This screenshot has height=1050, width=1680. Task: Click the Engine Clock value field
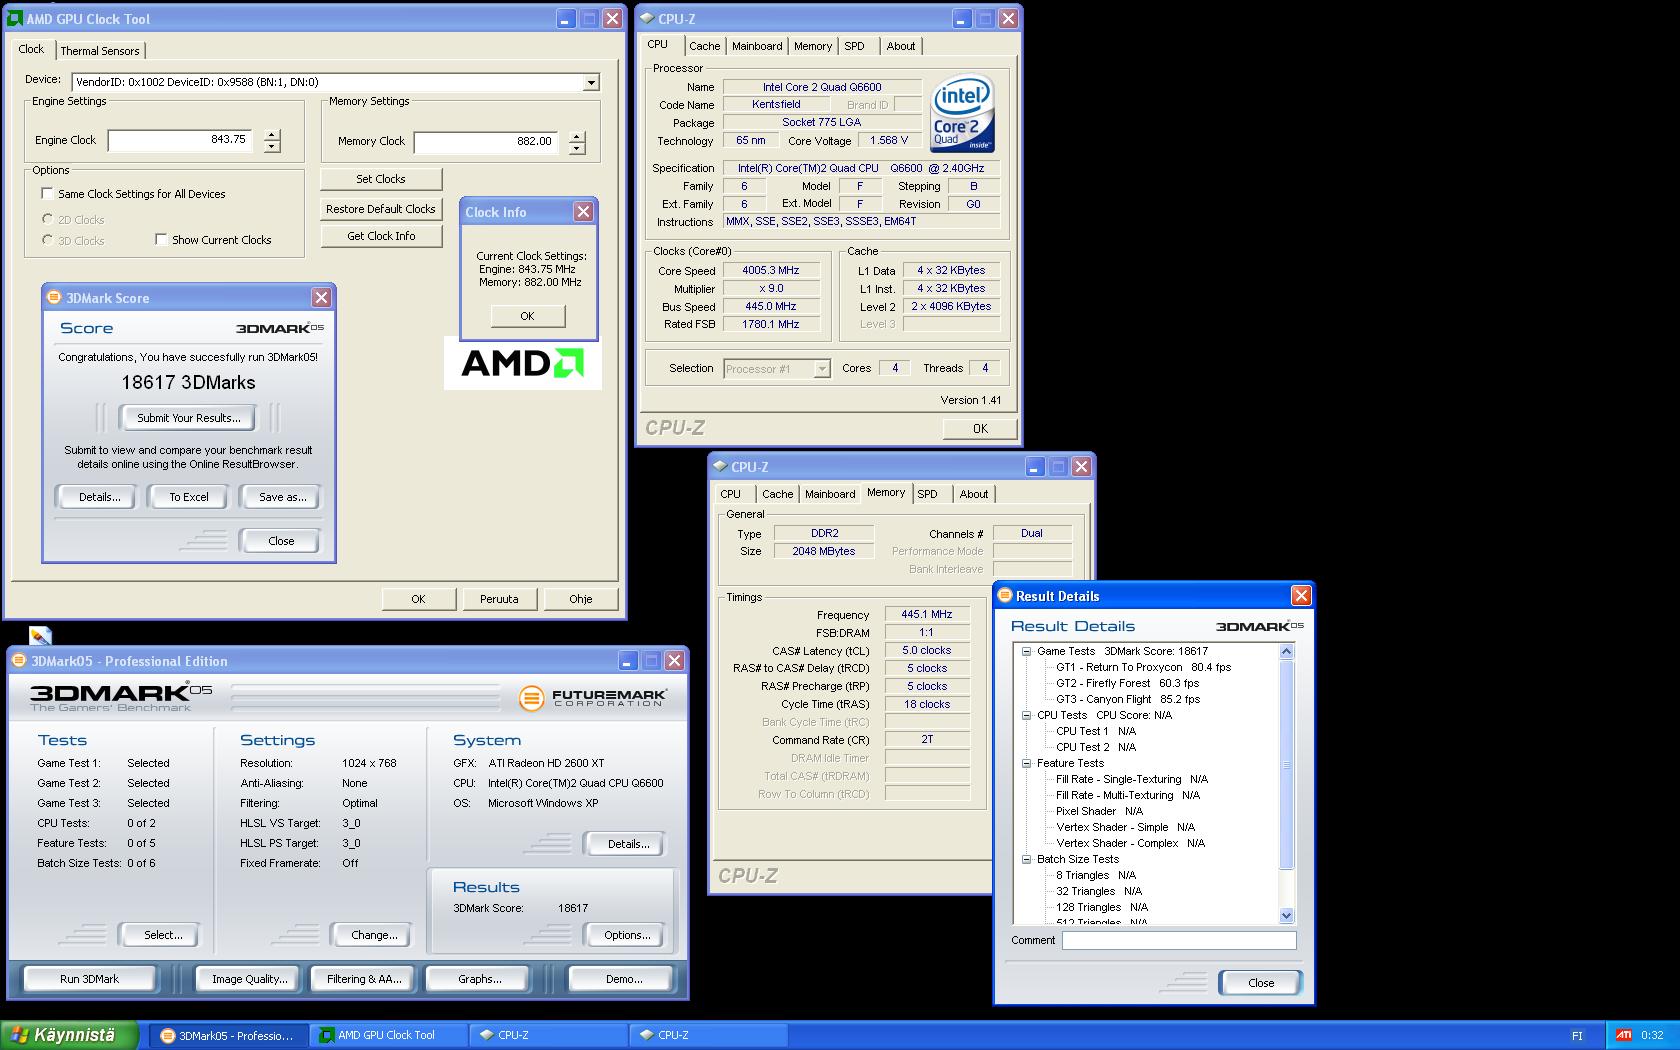pyautogui.click(x=180, y=141)
